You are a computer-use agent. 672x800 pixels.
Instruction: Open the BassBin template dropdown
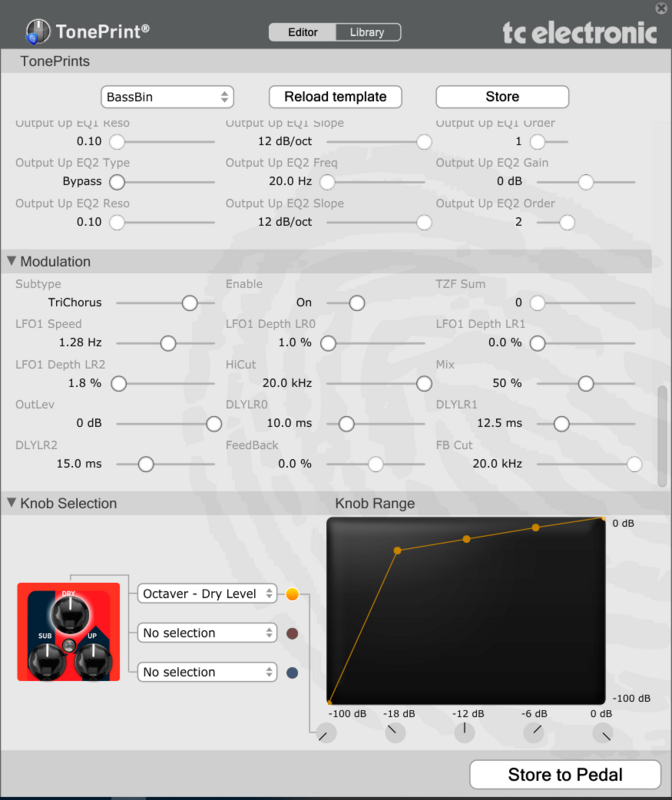point(167,97)
